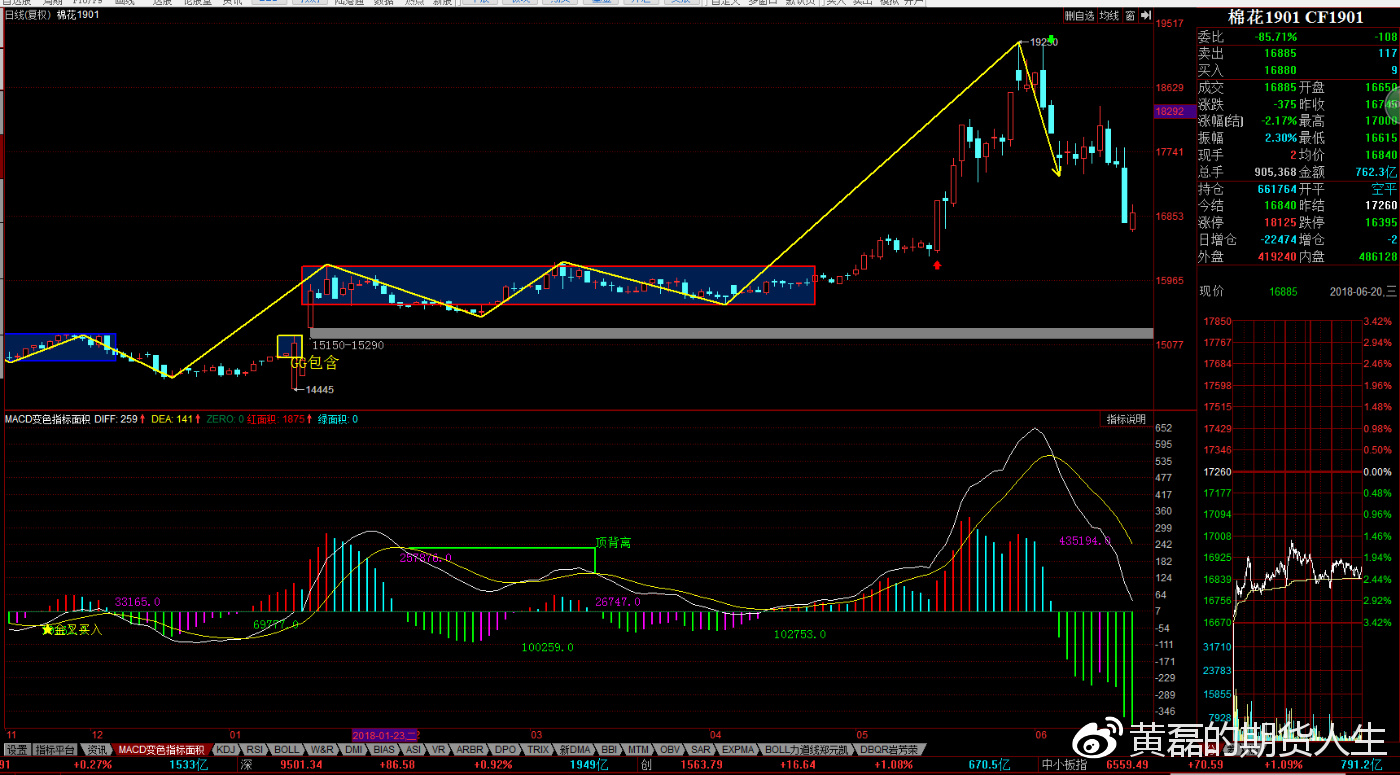Select the OBV indicator tab
Image resolution: width=1400 pixels, height=775 pixels.
(x=669, y=749)
